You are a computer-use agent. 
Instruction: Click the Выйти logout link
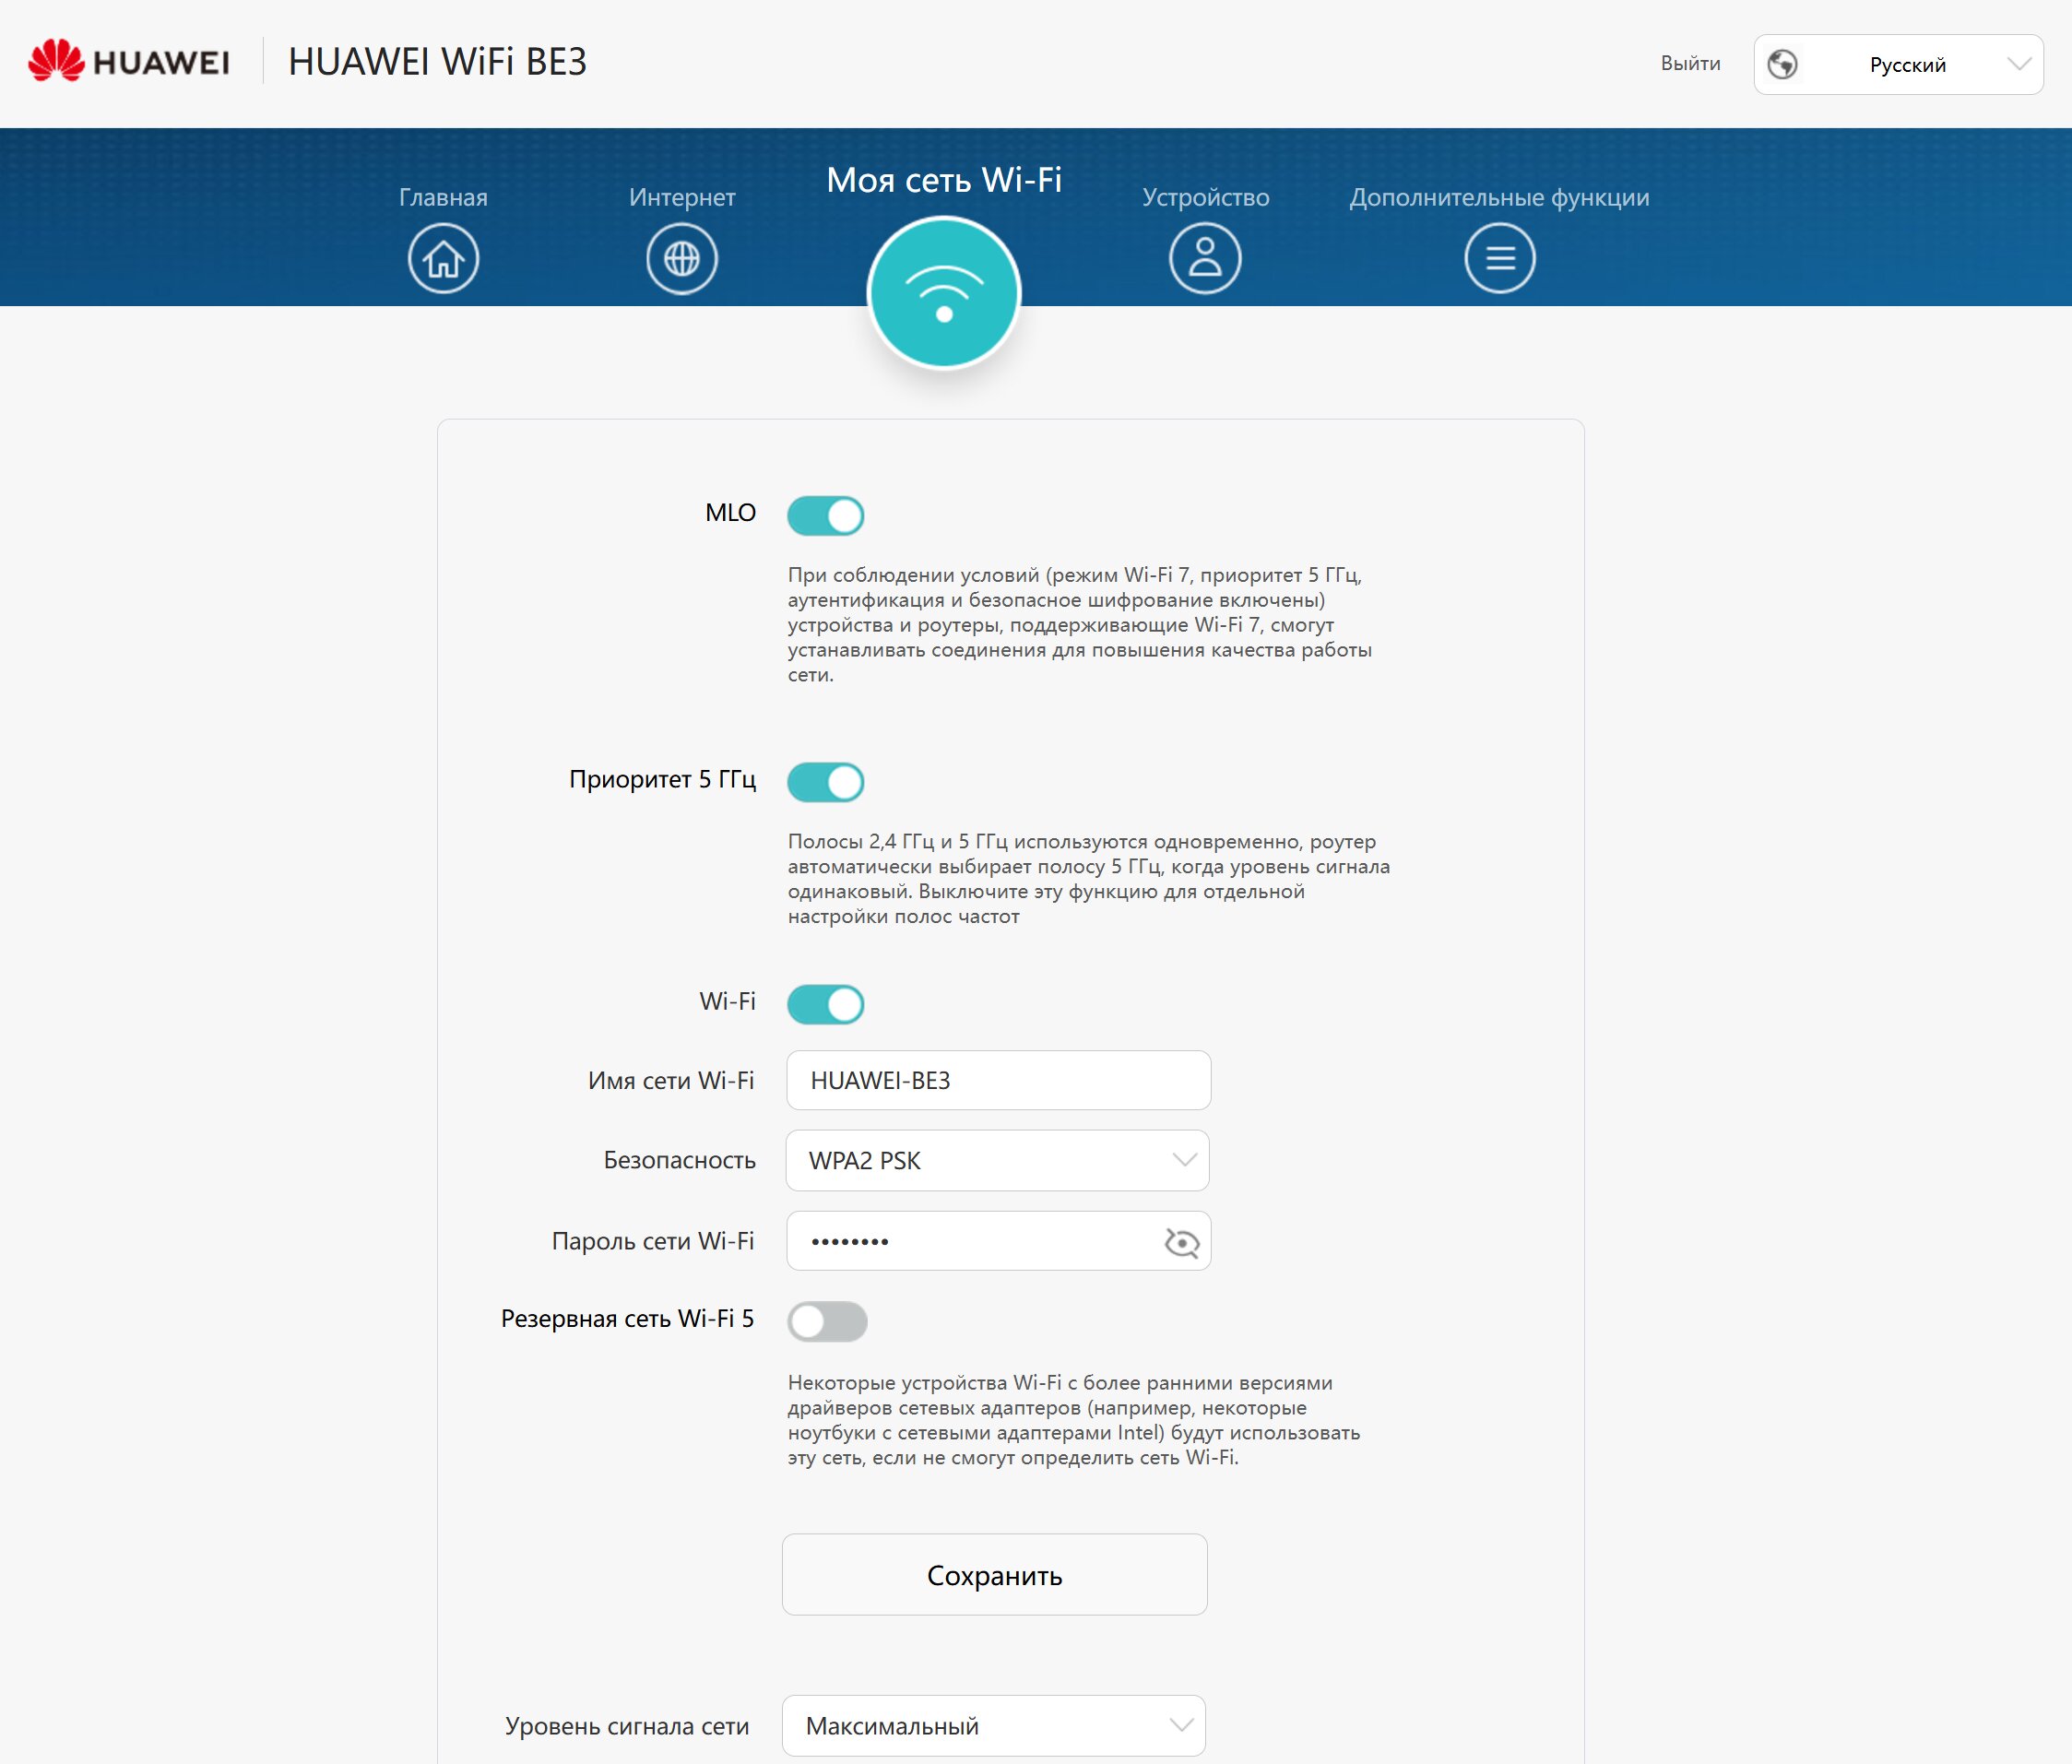point(1691,63)
